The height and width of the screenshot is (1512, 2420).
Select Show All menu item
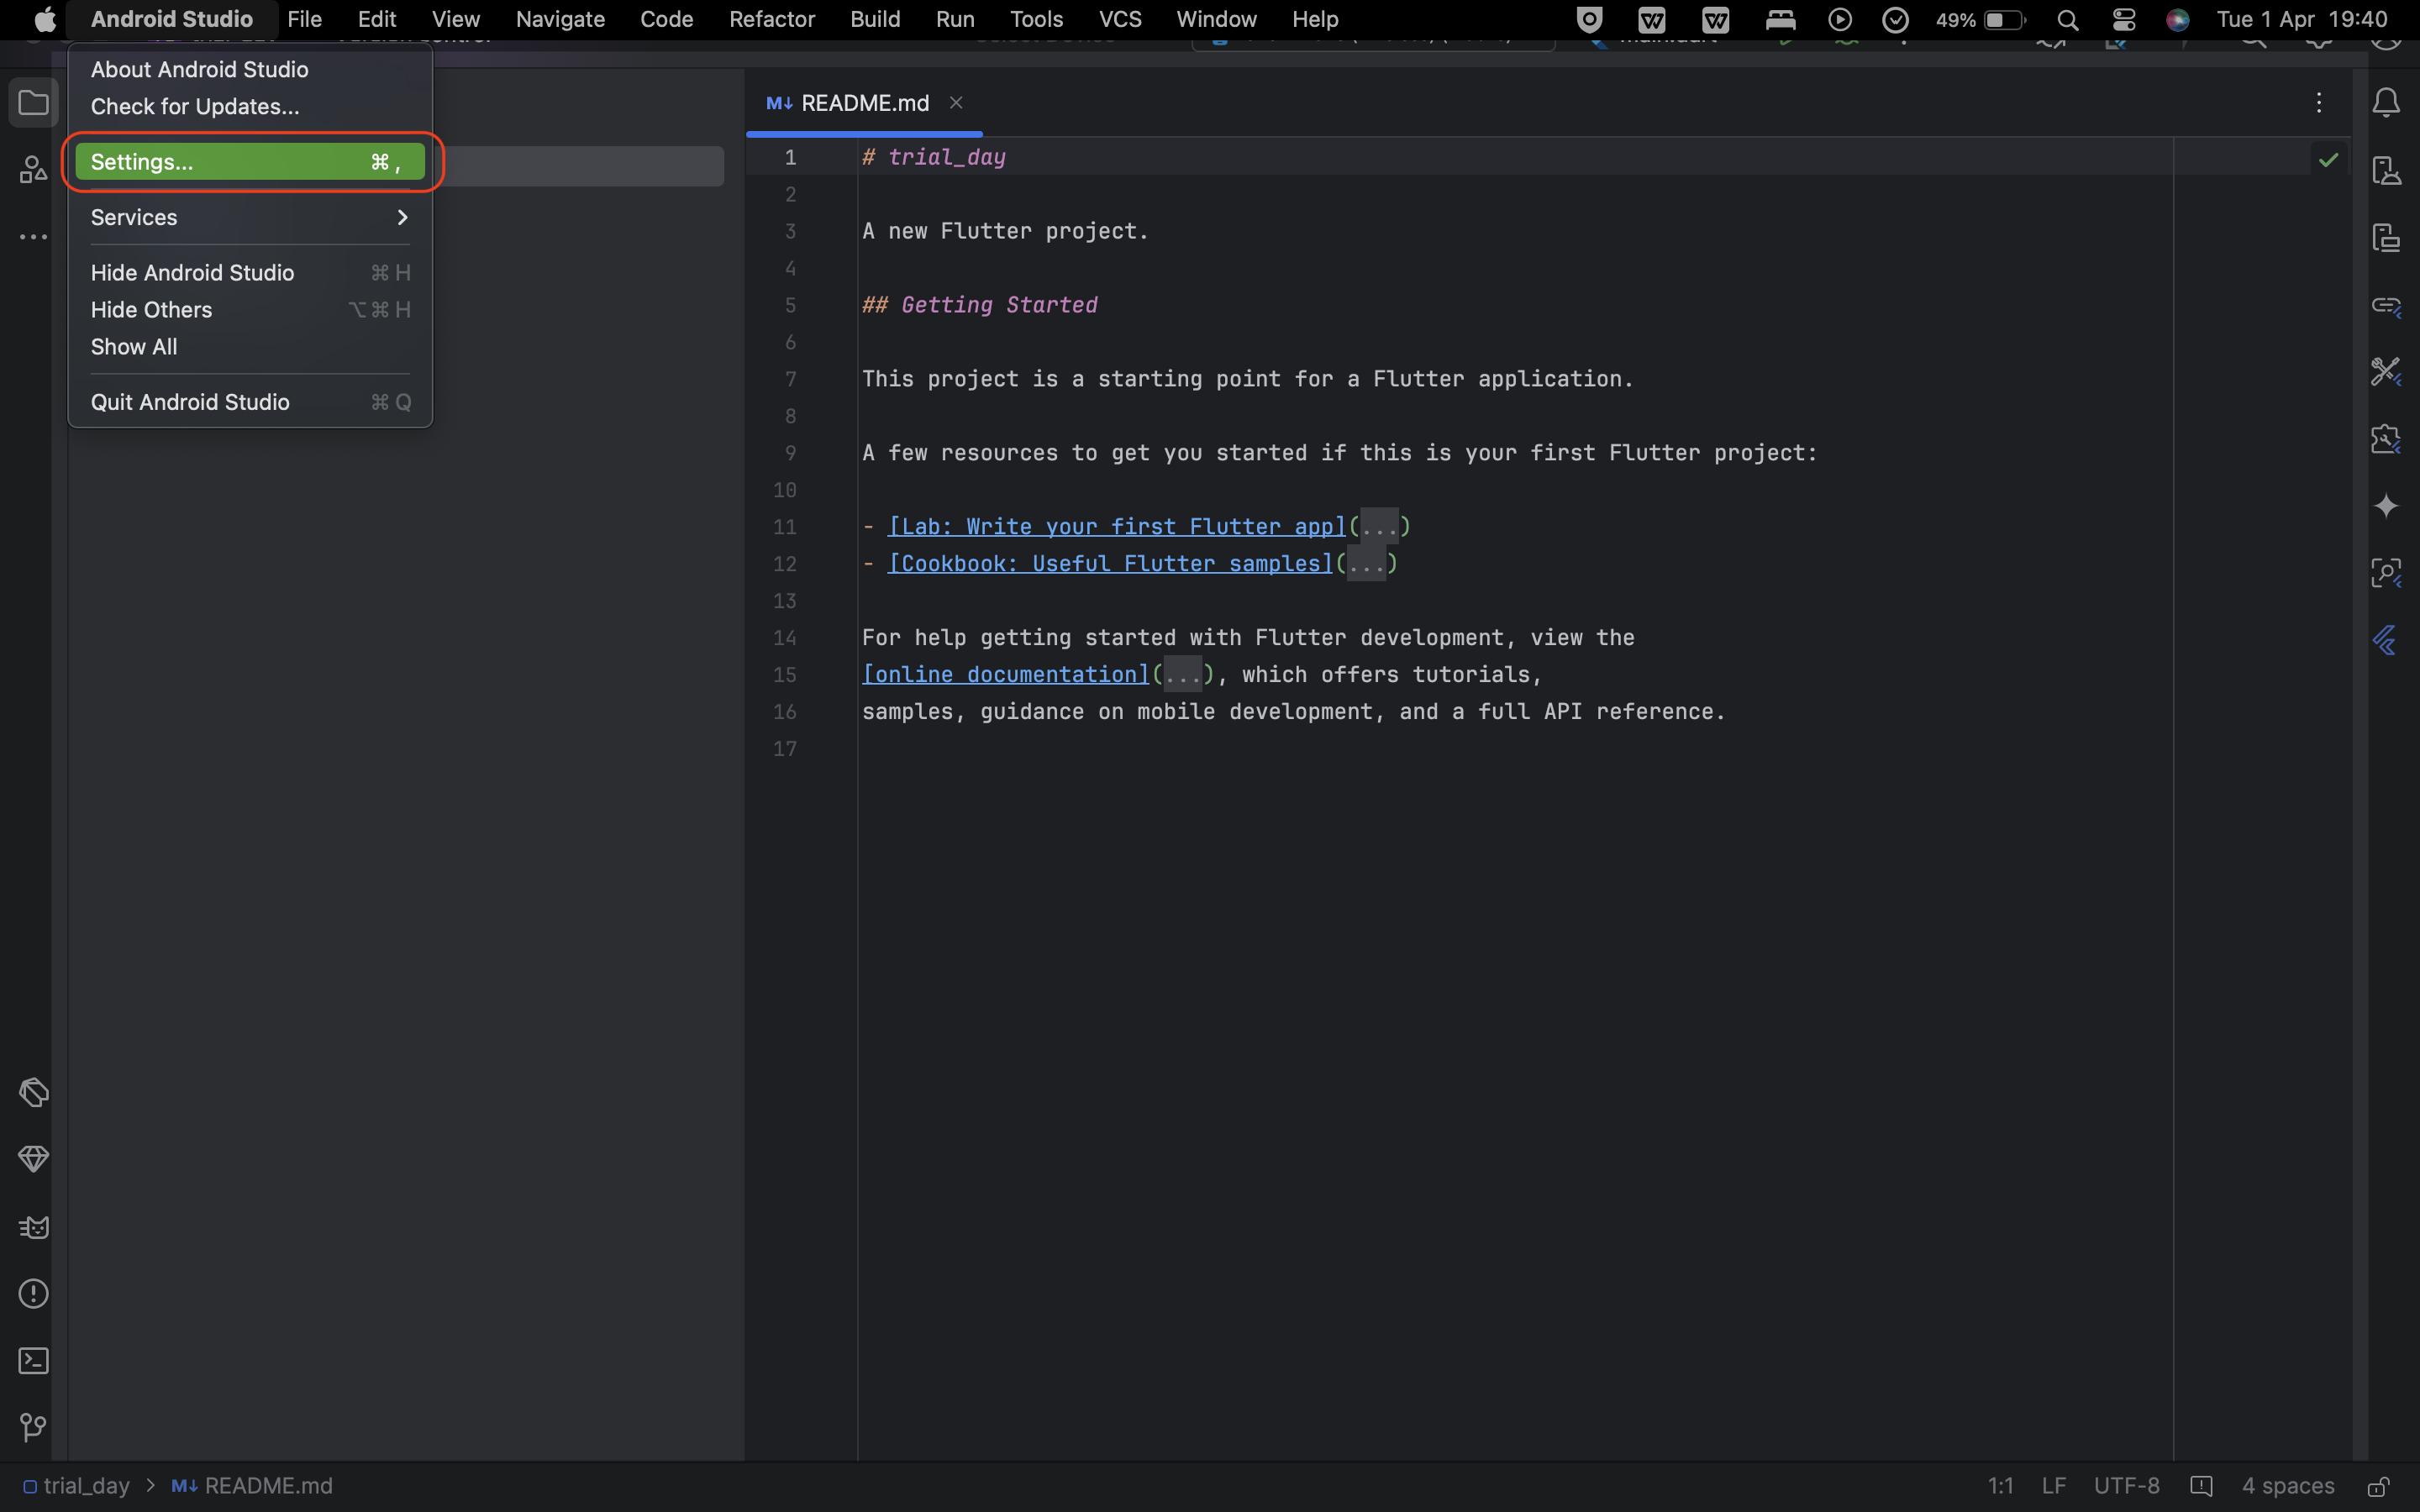pyautogui.click(x=250, y=347)
